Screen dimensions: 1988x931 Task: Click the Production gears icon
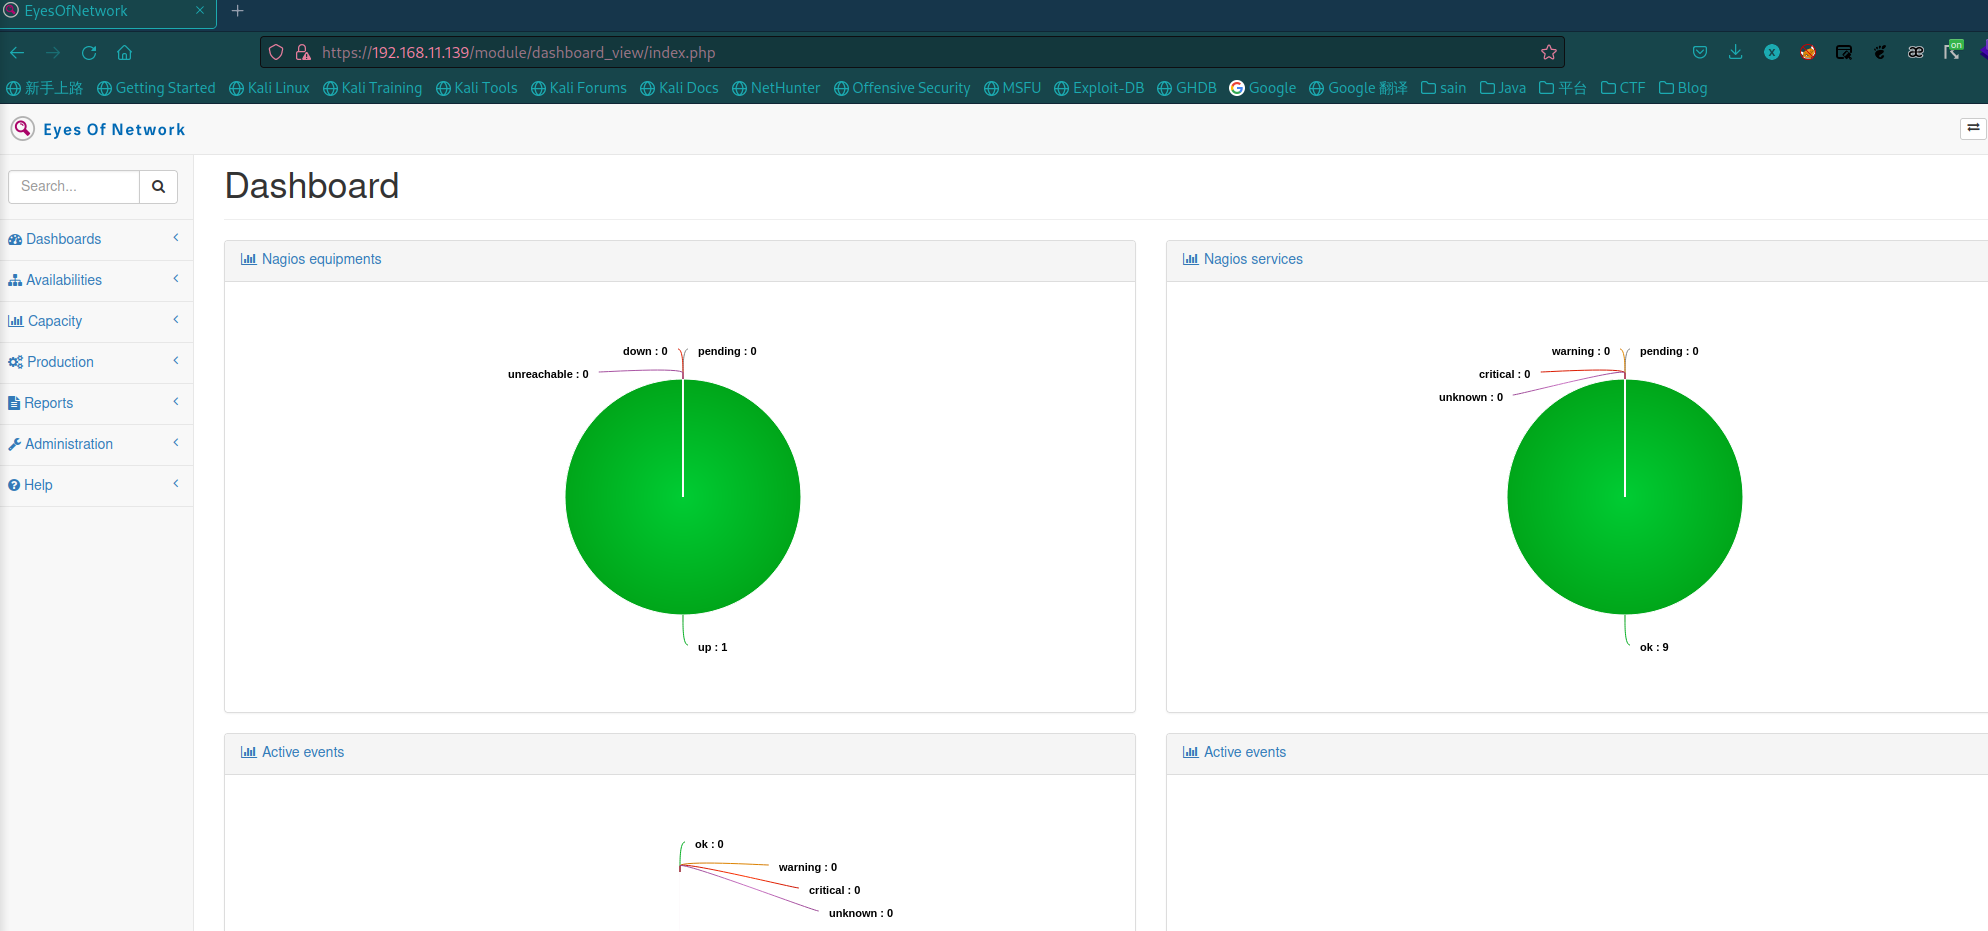point(16,362)
